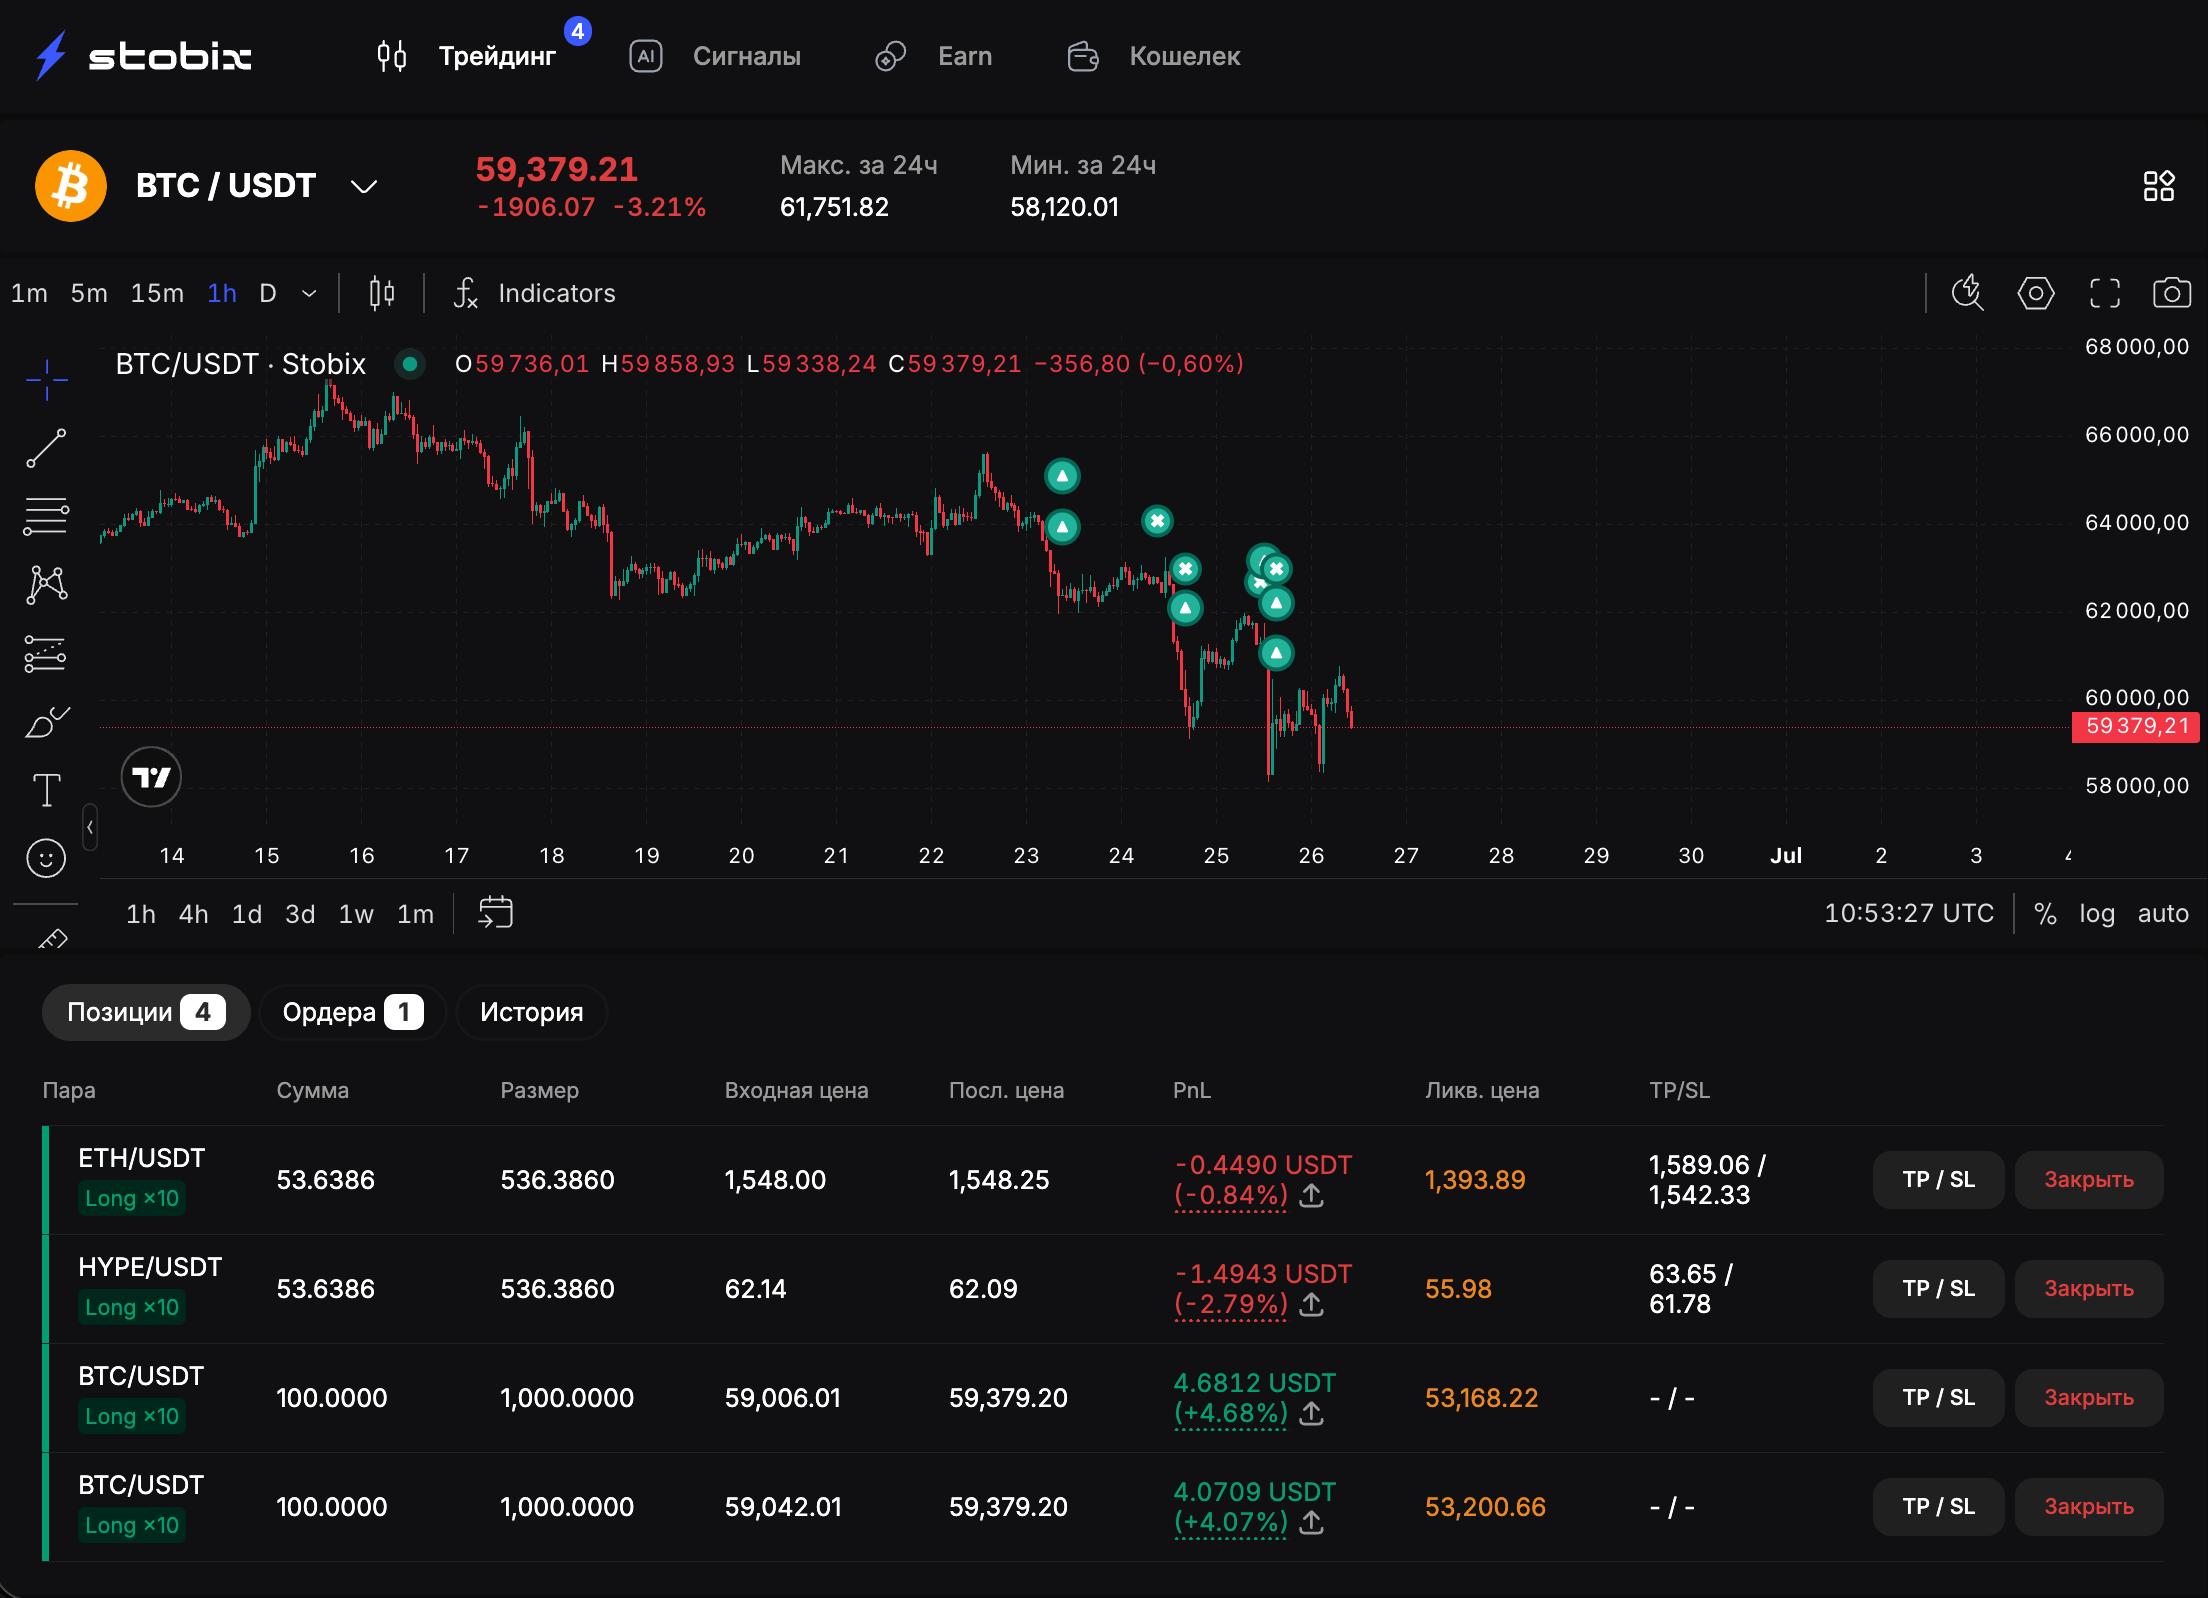Toggle the auto scale option
The height and width of the screenshot is (1598, 2208).
click(x=2163, y=913)
